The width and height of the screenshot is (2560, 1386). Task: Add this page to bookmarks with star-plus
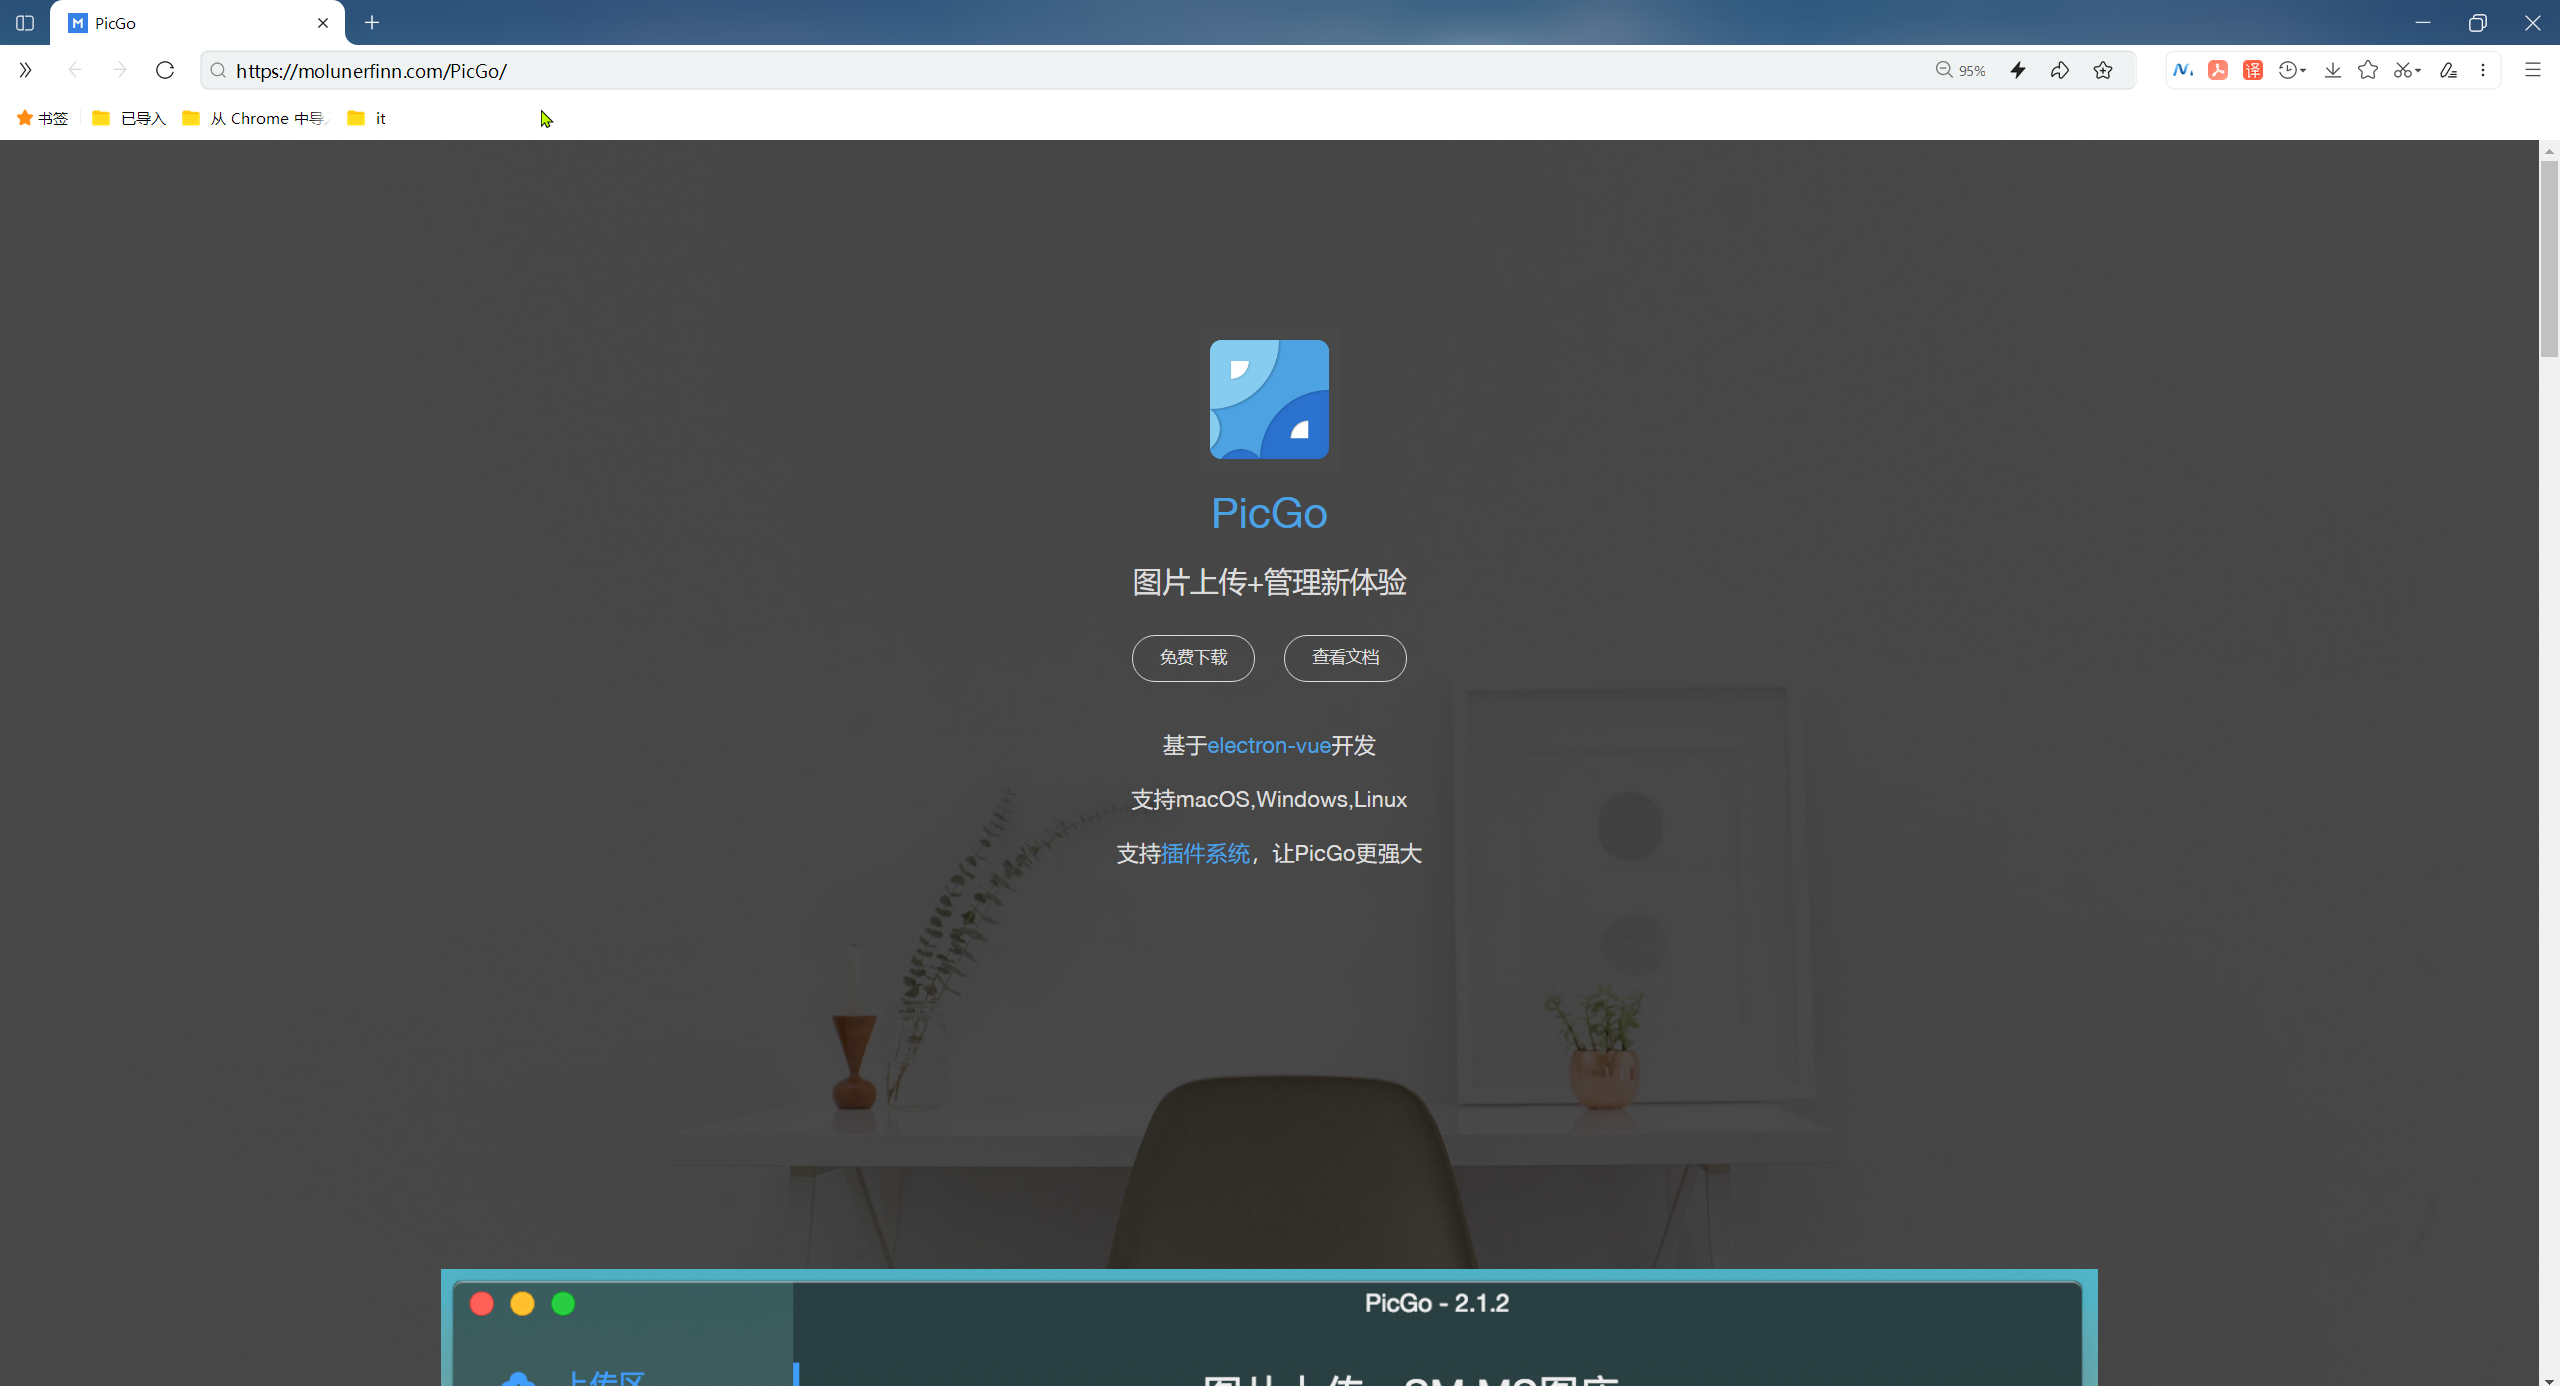coord(2103,70)
